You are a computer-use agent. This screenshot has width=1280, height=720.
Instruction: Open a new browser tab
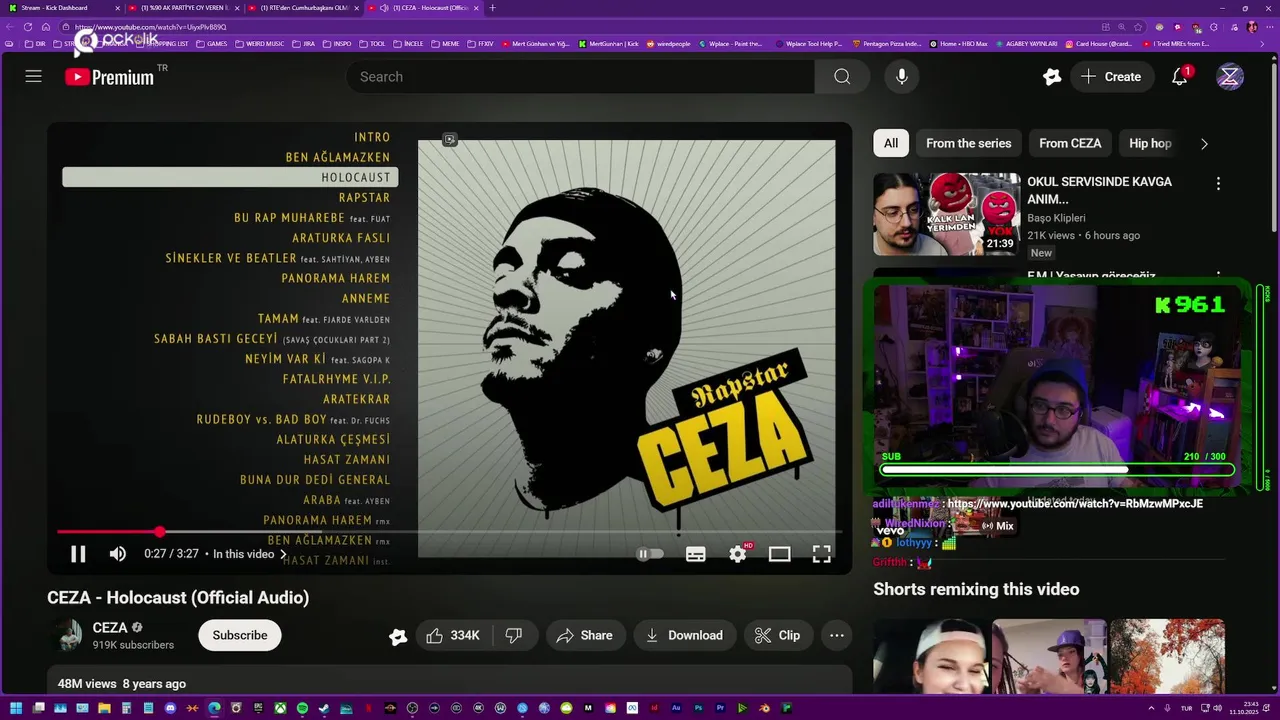pyautogui.click(x=492, y=8)
